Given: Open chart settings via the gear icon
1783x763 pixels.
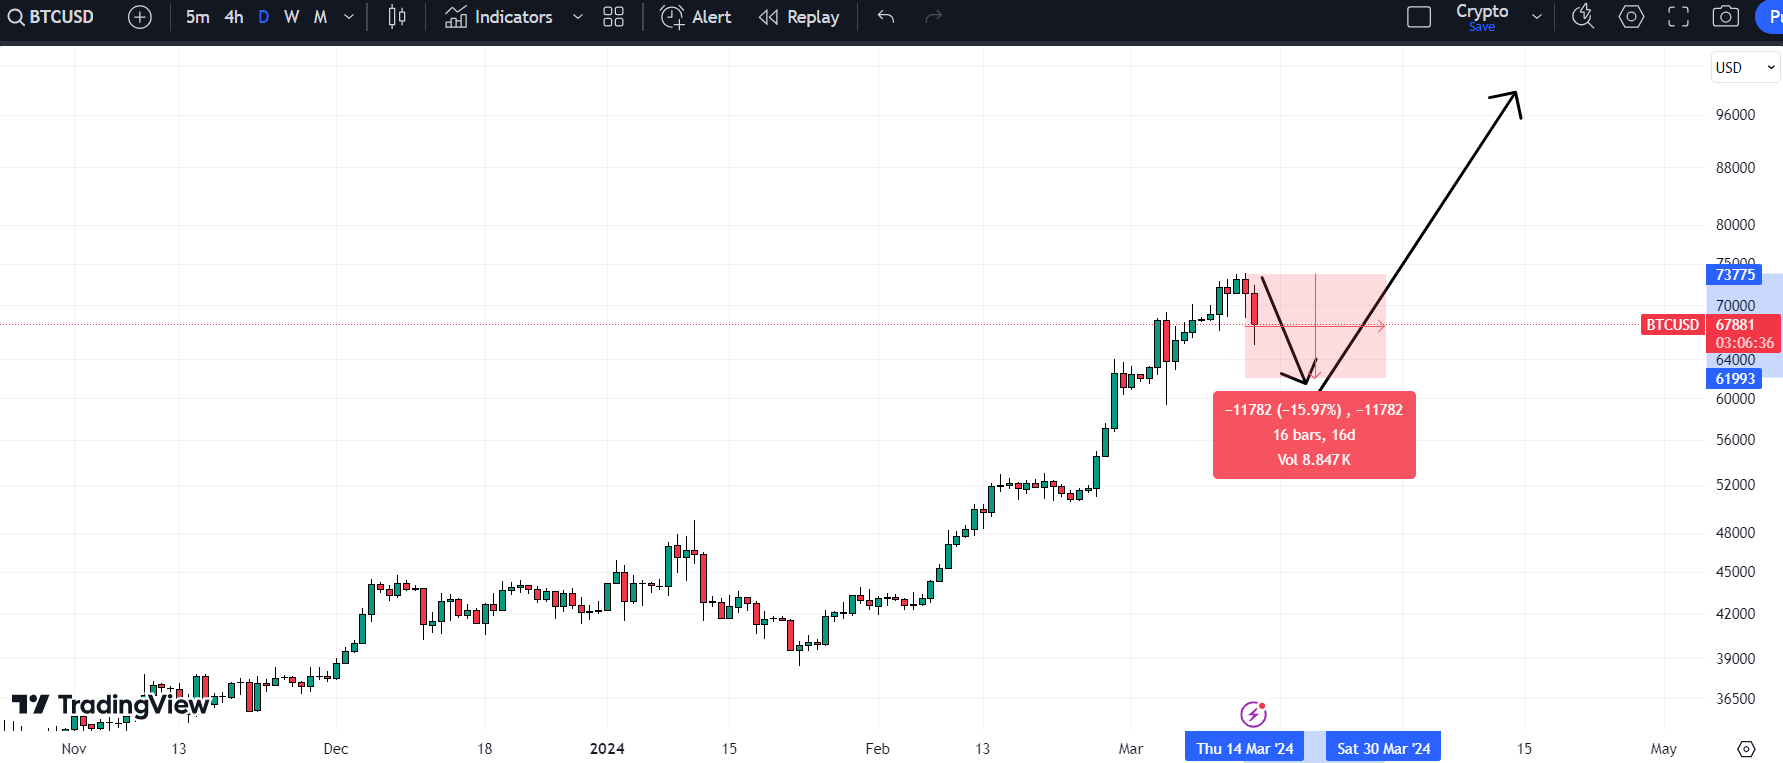Looking at the screenshot, I should point(1630,17).
